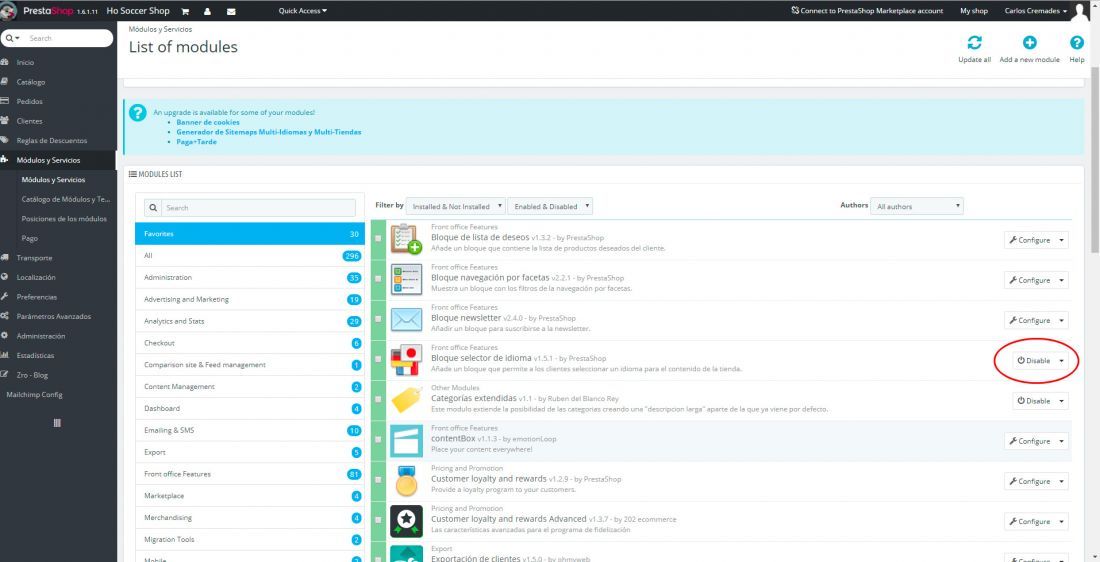Open the Carlos Cremades account dropdown

point(1035,11)
